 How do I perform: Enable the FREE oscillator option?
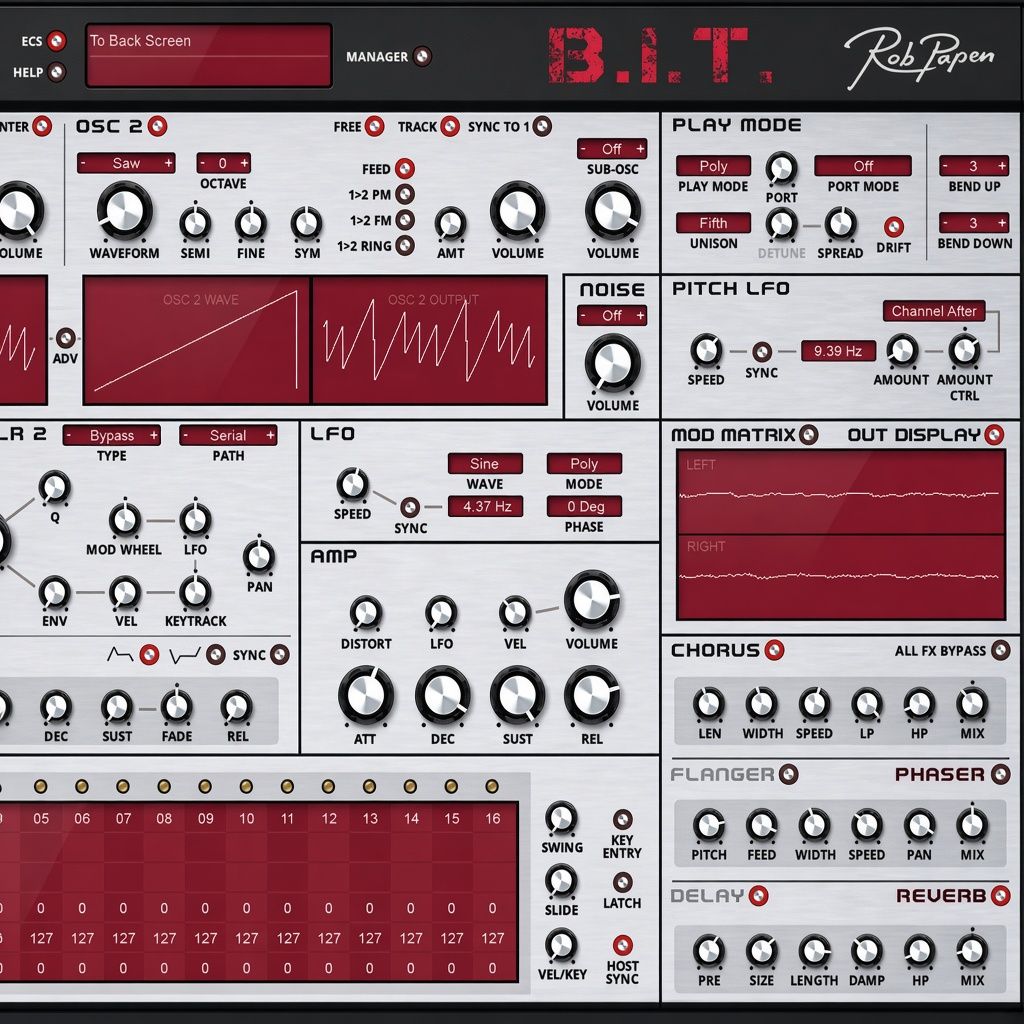pyautogui.click(x=374, y=126)
